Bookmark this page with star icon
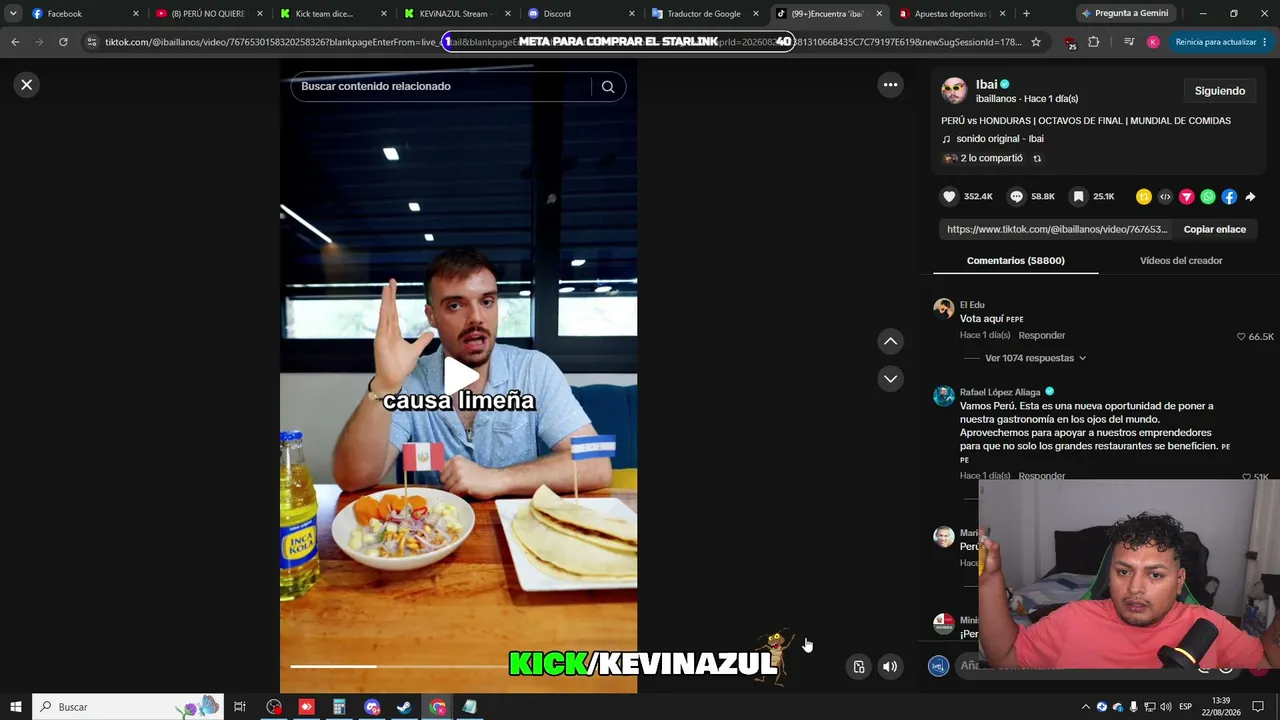This screenshot has height=720, width=1280. [x=1036, y=42]
